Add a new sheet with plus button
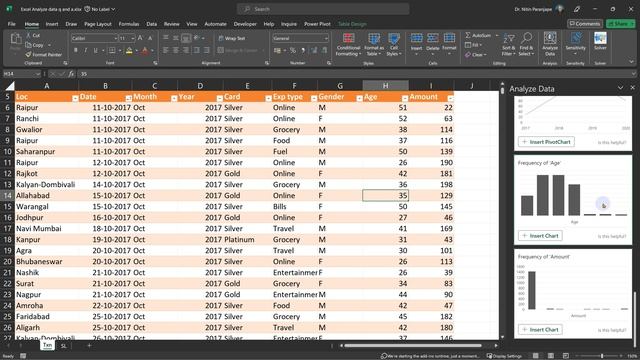640x360 pixels. (89, 346)
